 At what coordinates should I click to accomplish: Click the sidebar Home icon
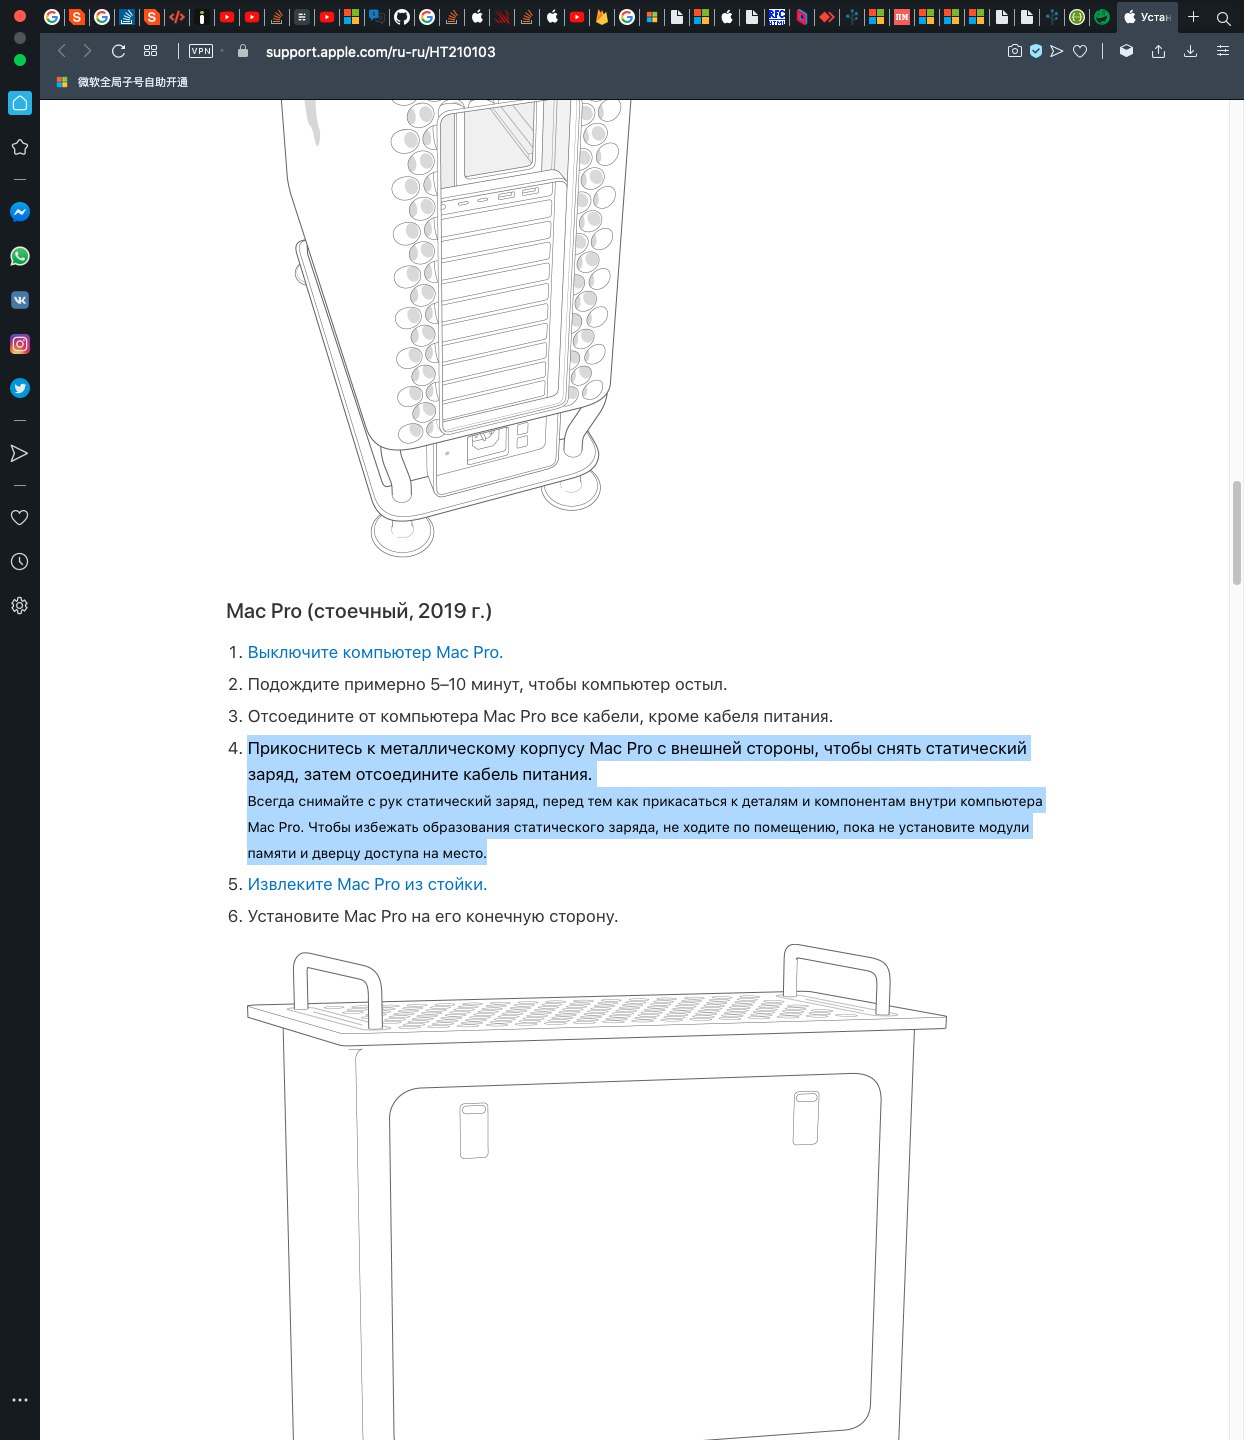pos(20,103)
